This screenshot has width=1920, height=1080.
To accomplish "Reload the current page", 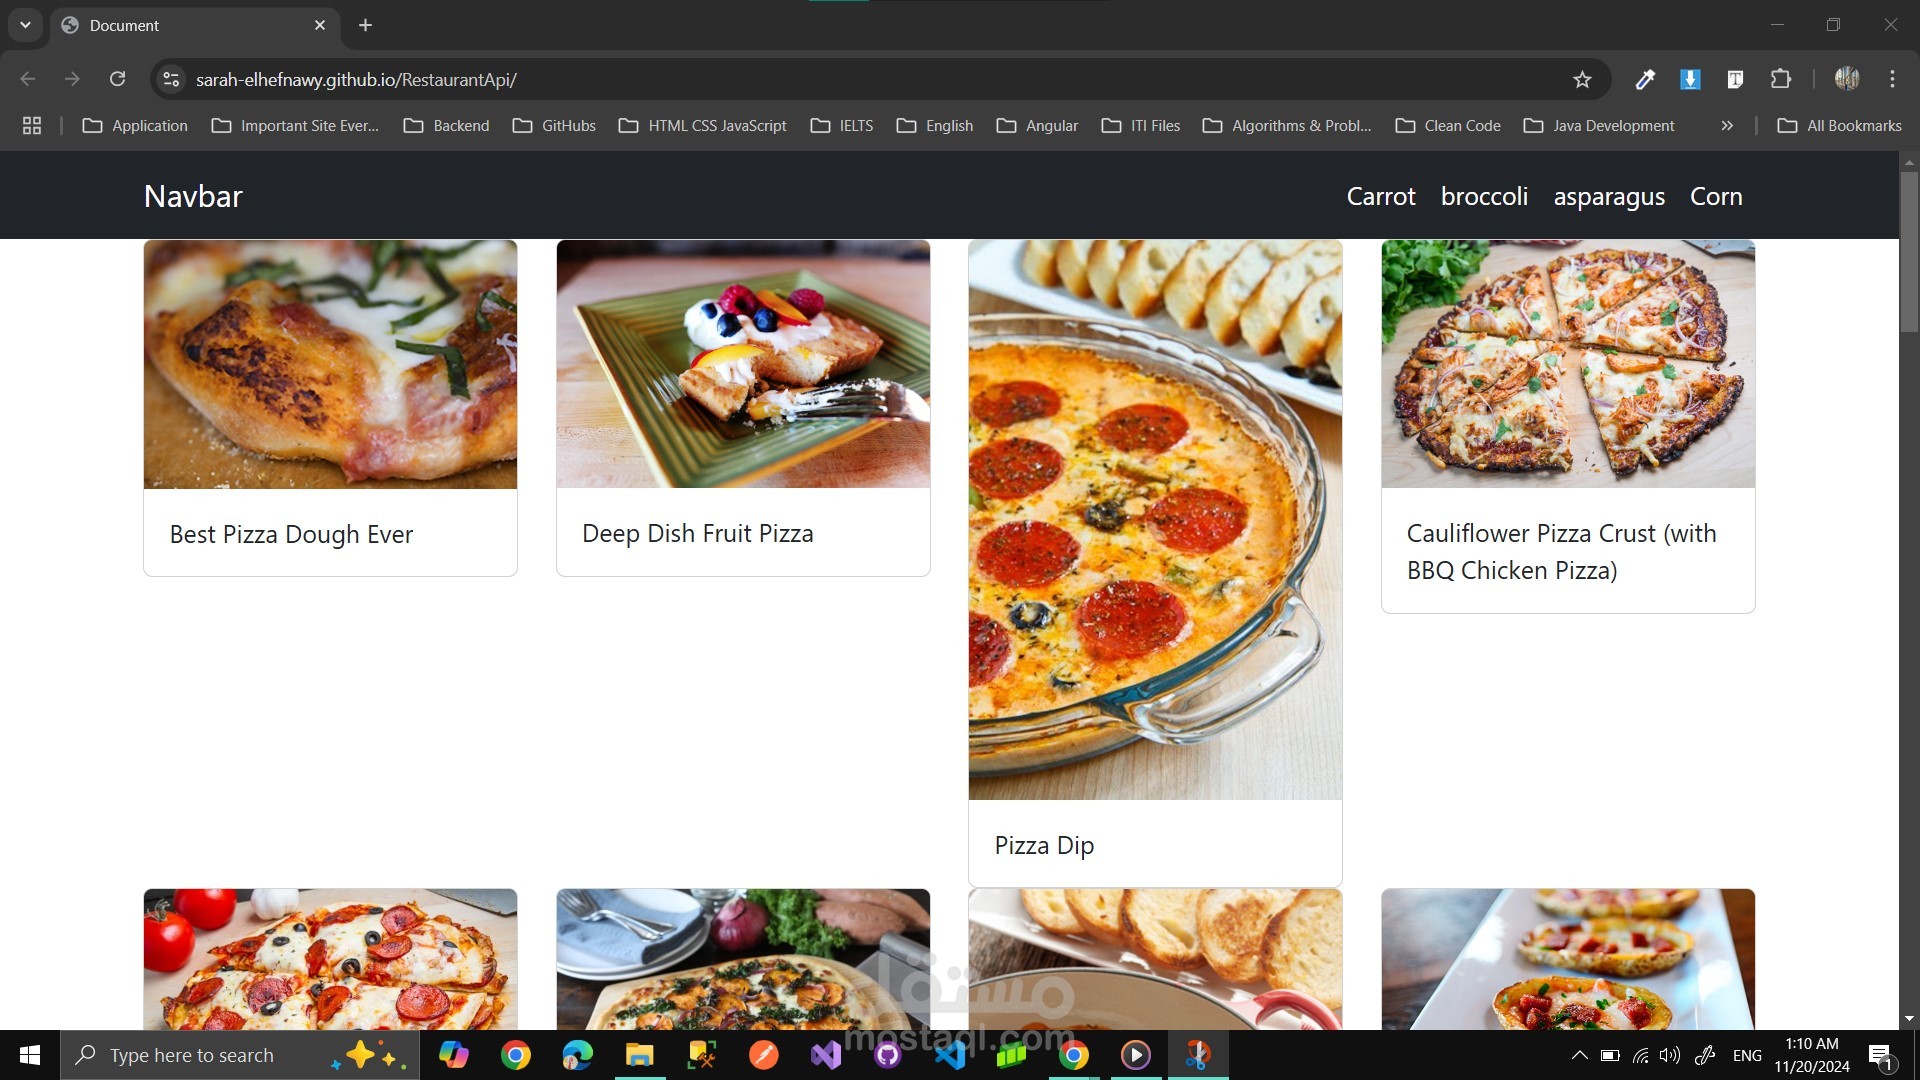I will [117, 79].
